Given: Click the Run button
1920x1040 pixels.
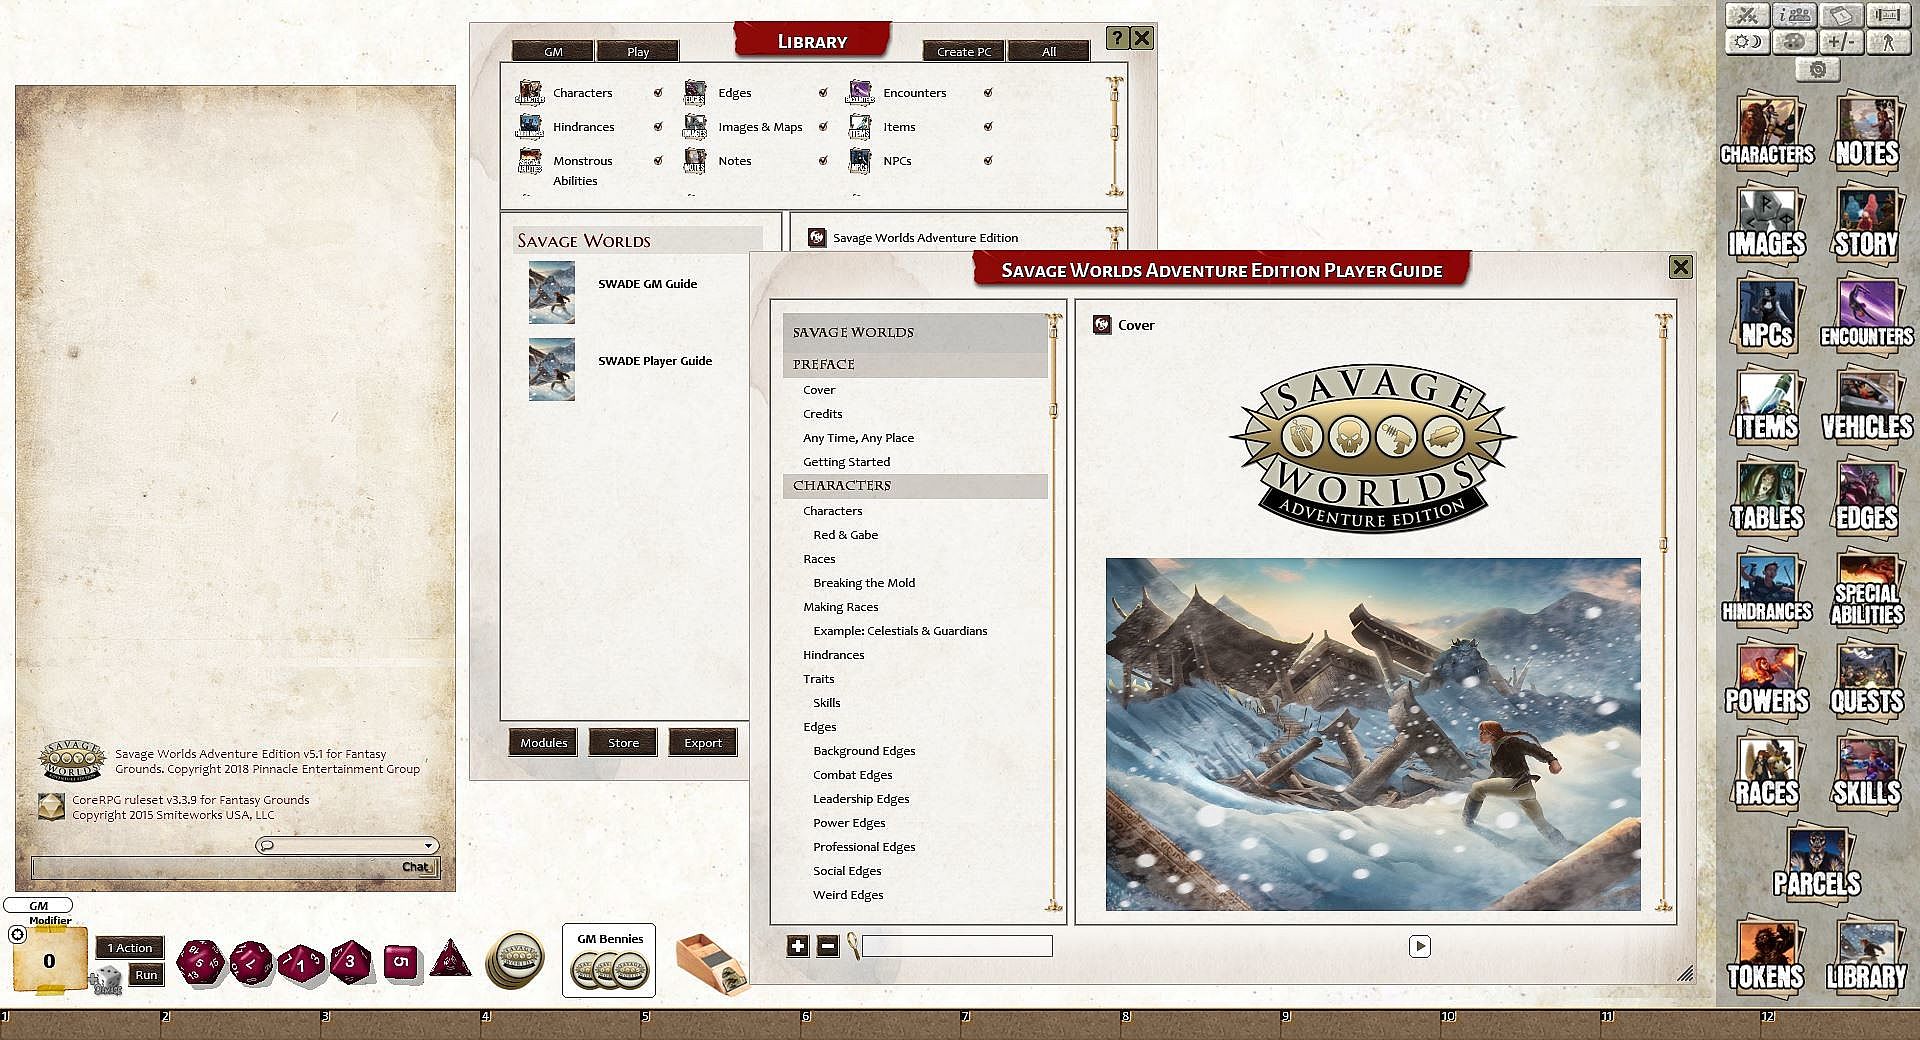Looking at the screenshot, I should (x=146, y=975).
